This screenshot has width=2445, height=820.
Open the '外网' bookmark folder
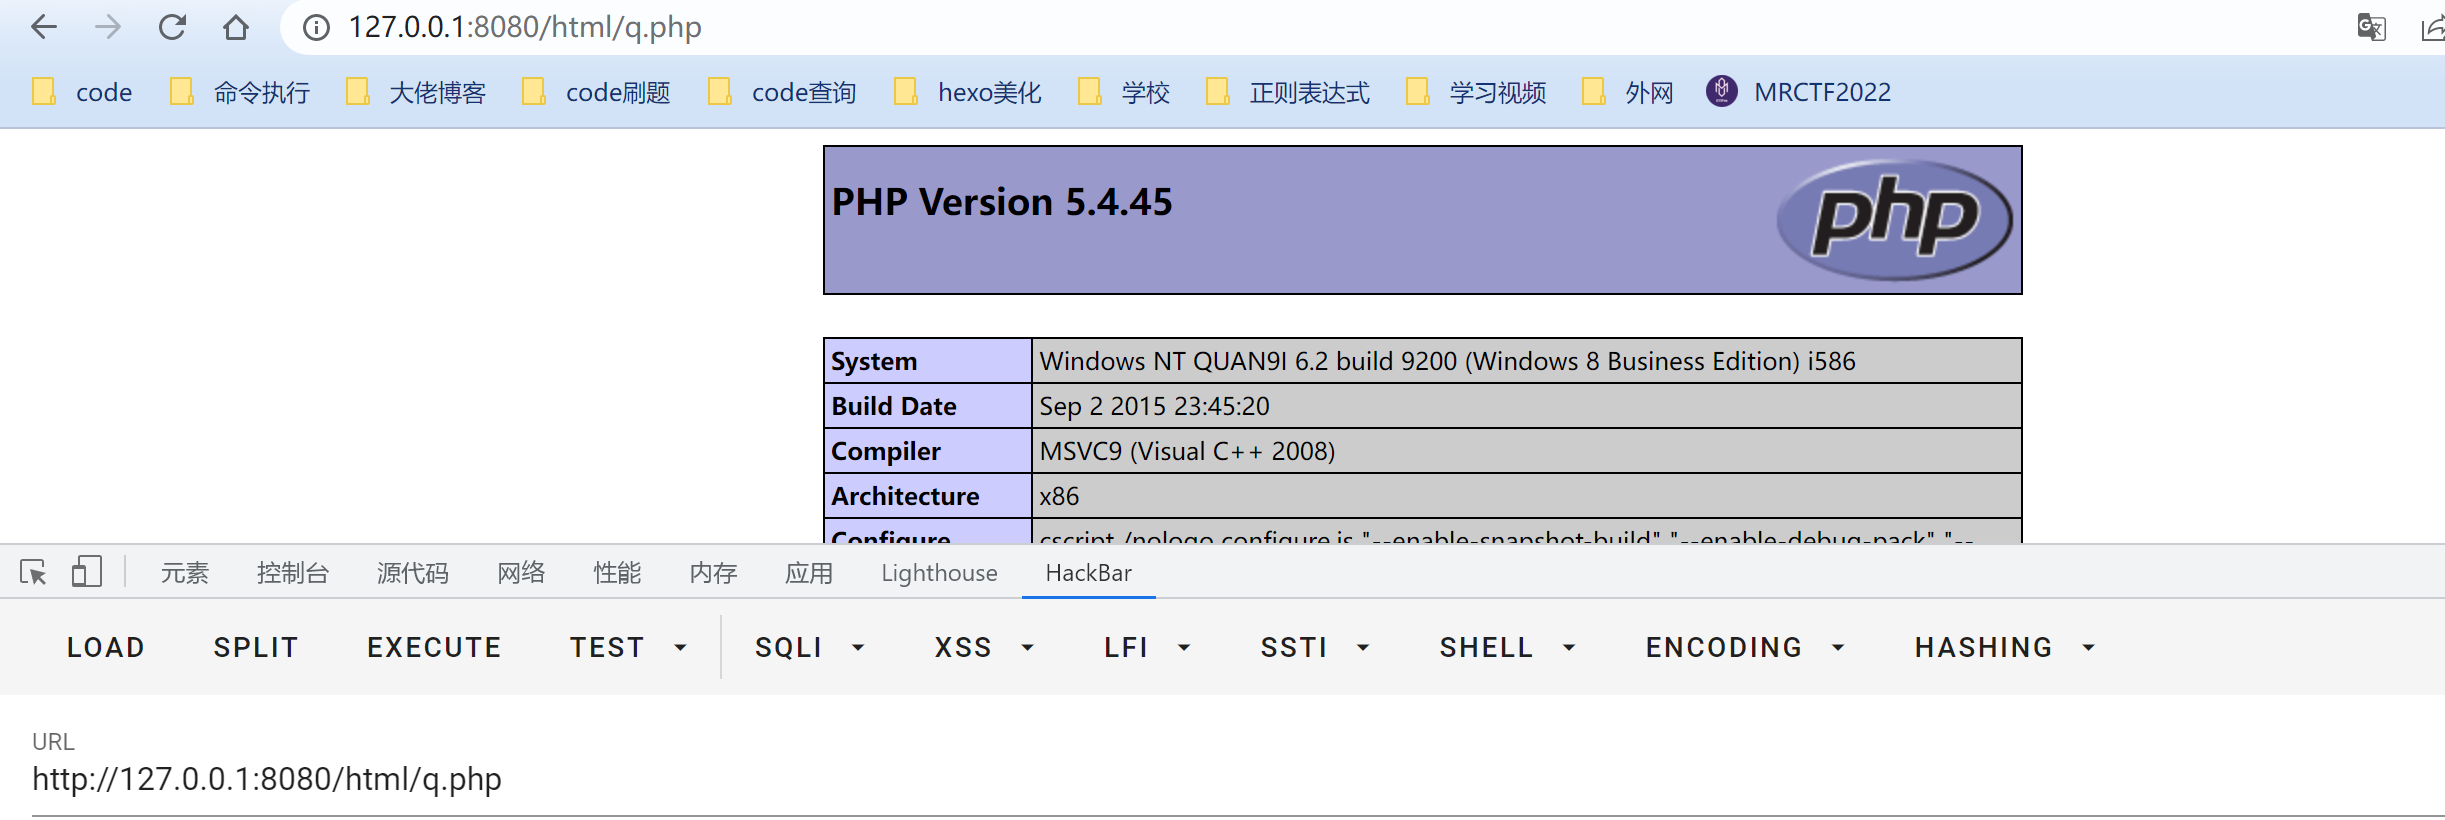tap(1628, 92)
